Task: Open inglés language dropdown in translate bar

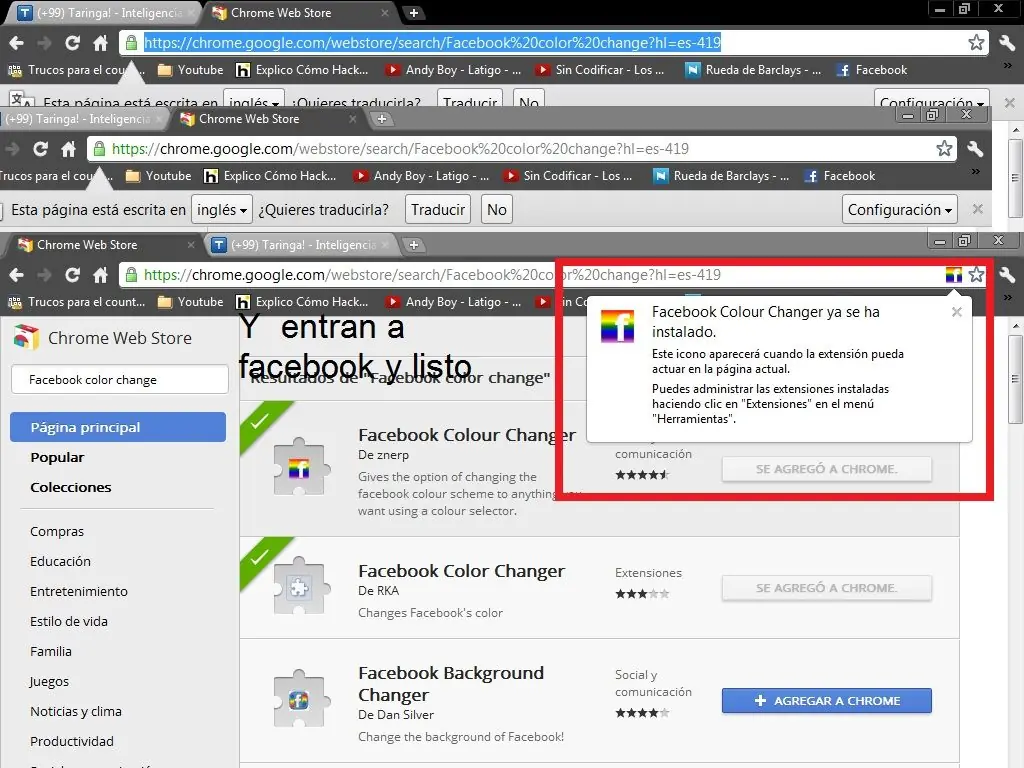Action: pyautogui.click(x=221, y=210)
